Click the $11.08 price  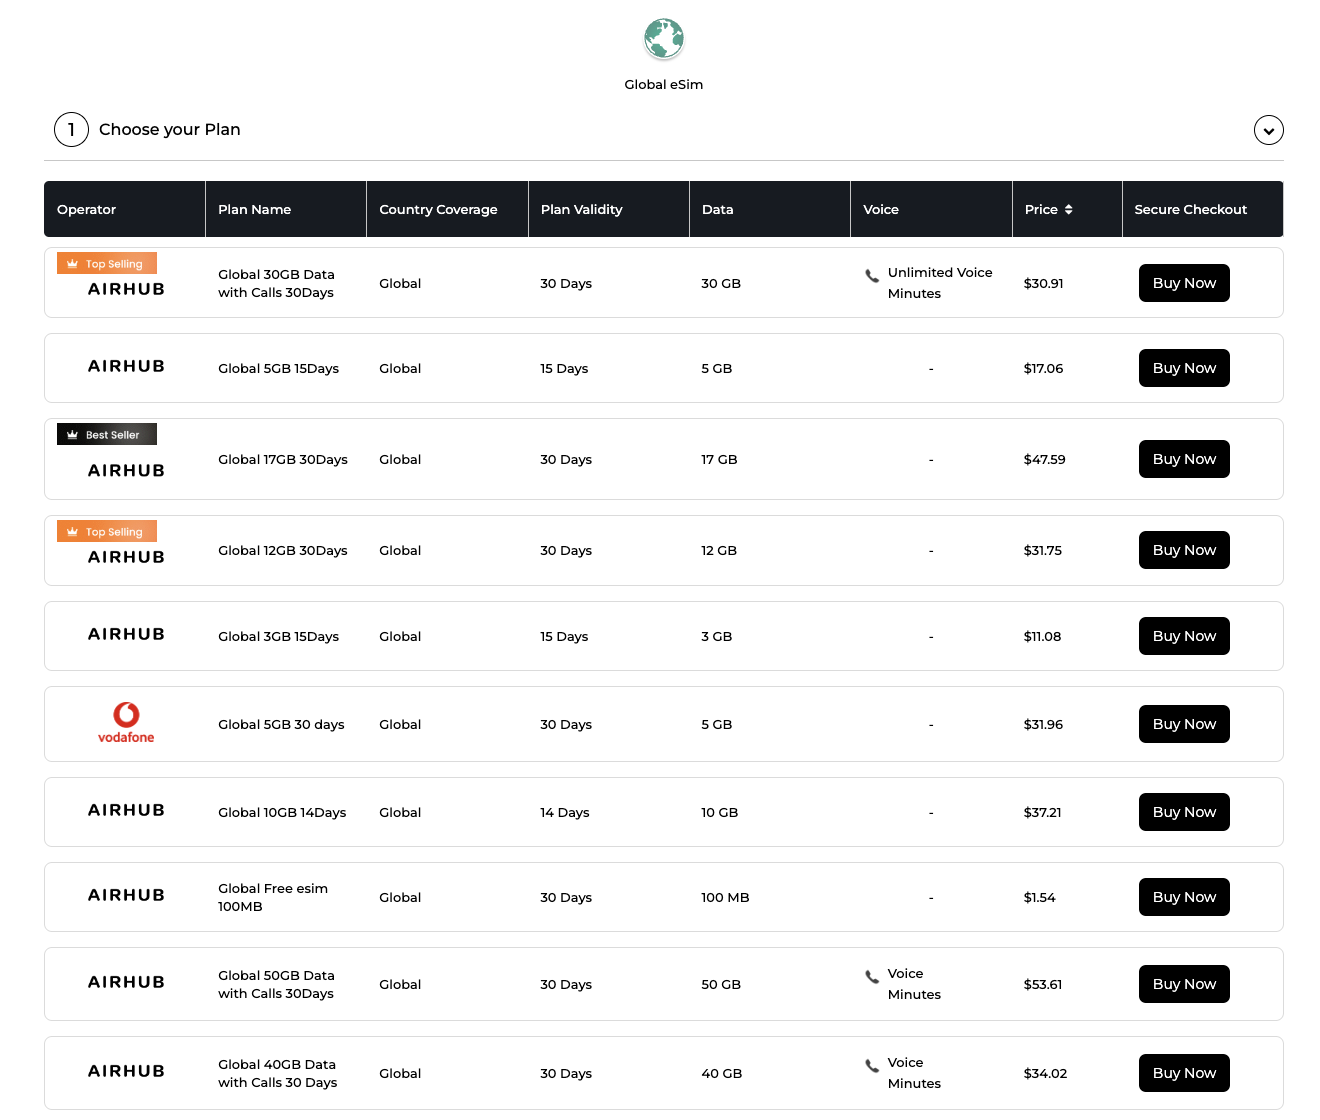pyautogui.click(x=1043, y=636)
